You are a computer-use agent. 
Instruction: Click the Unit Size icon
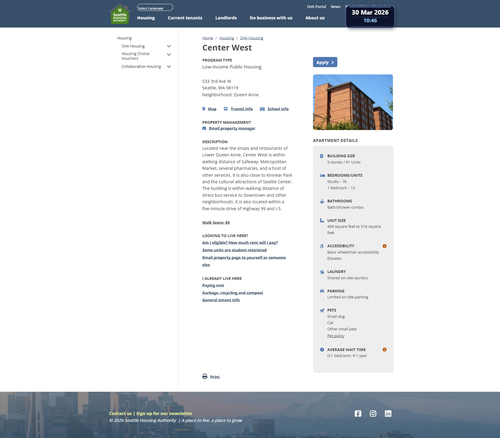click(x=322, y=220)
